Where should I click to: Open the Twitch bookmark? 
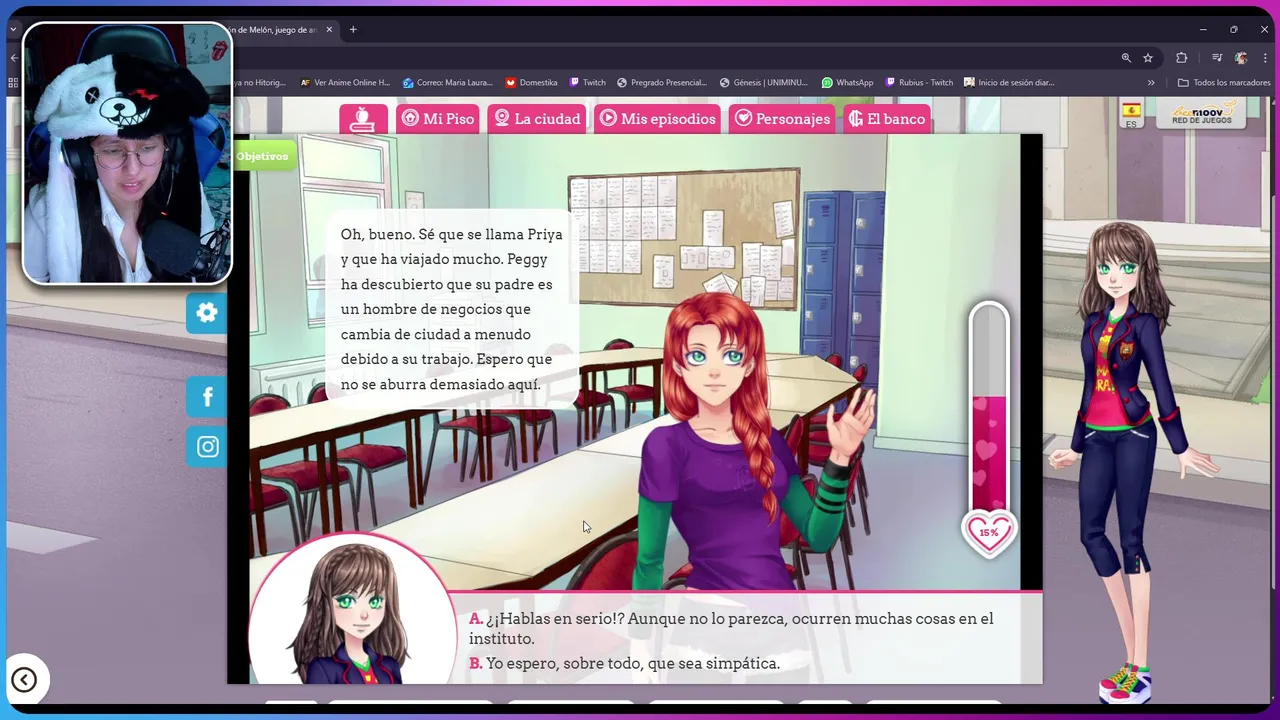point(587,83)
